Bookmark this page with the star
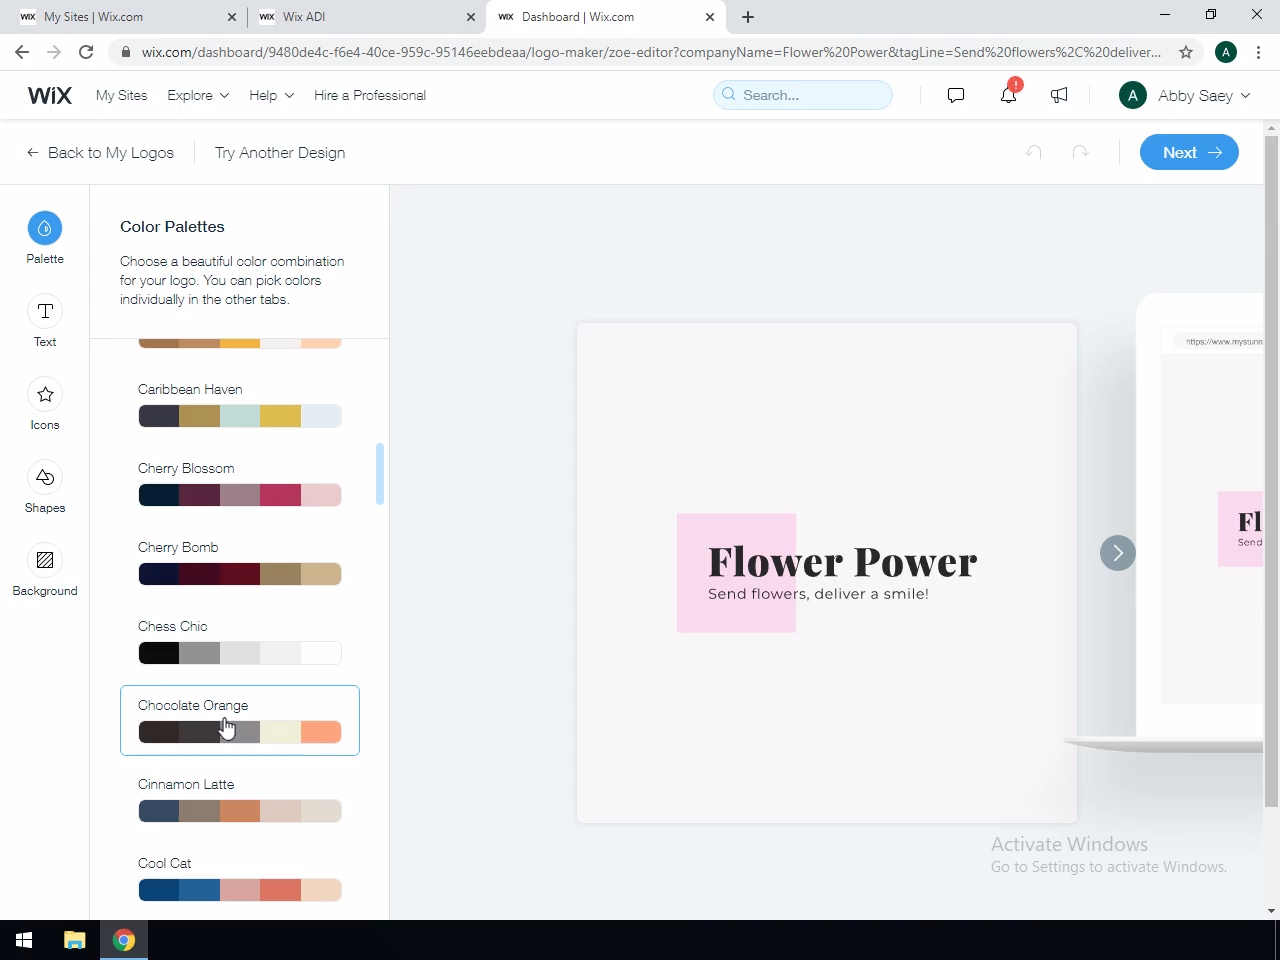The height and width of the screenshot is (960, 1280). 1186,52
